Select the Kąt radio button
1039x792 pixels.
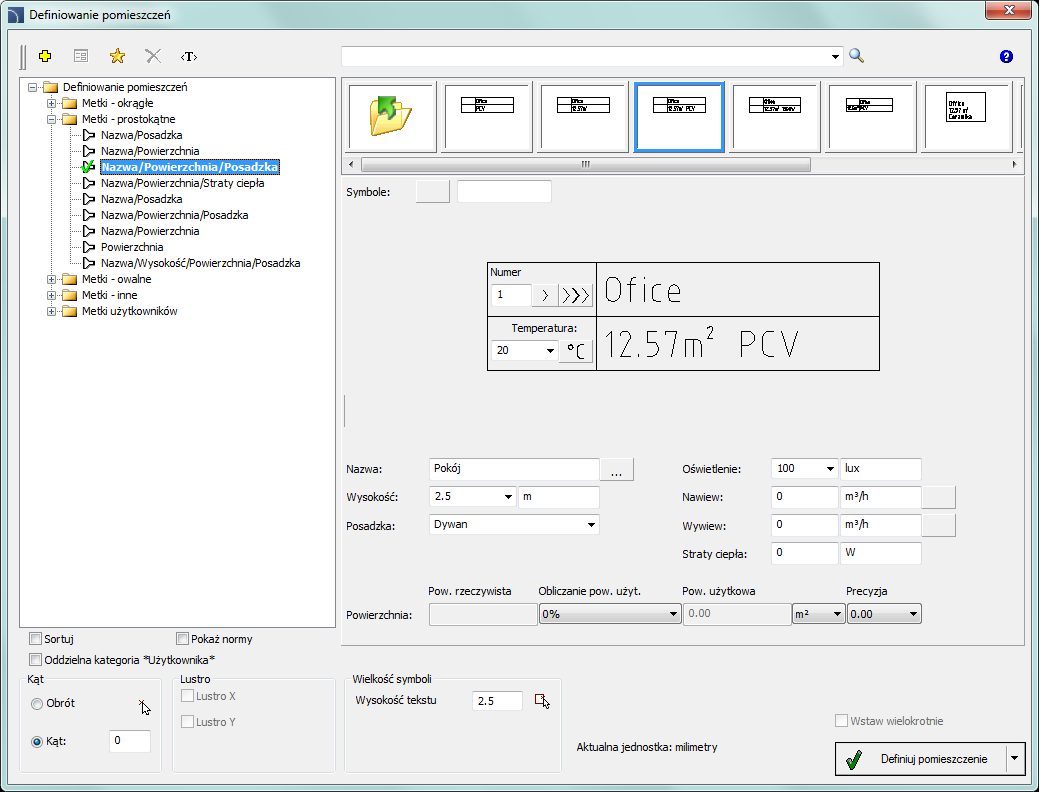[37, 742]
